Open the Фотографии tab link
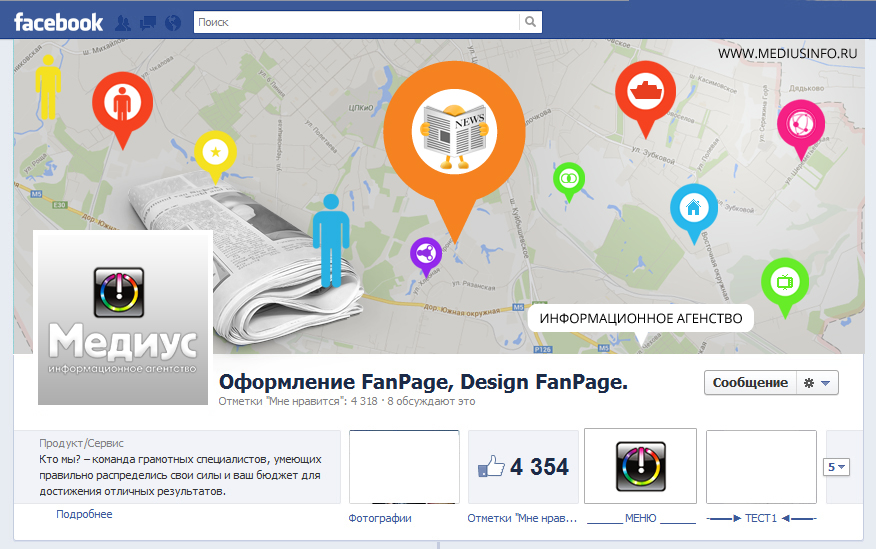 [x=380, y=518]
